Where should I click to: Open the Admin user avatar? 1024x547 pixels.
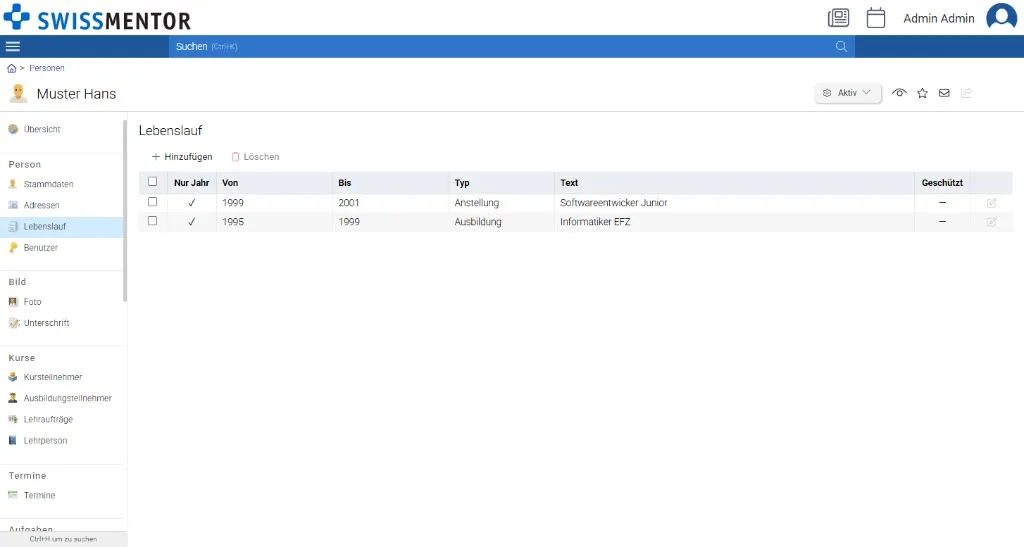pyautogui.click(x=1001, y=17)
